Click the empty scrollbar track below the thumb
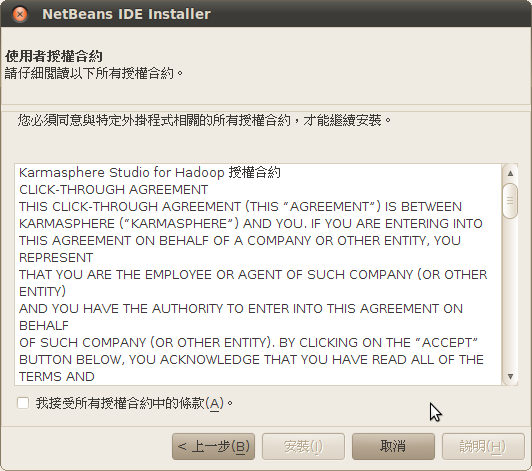 tap(510, 294)
